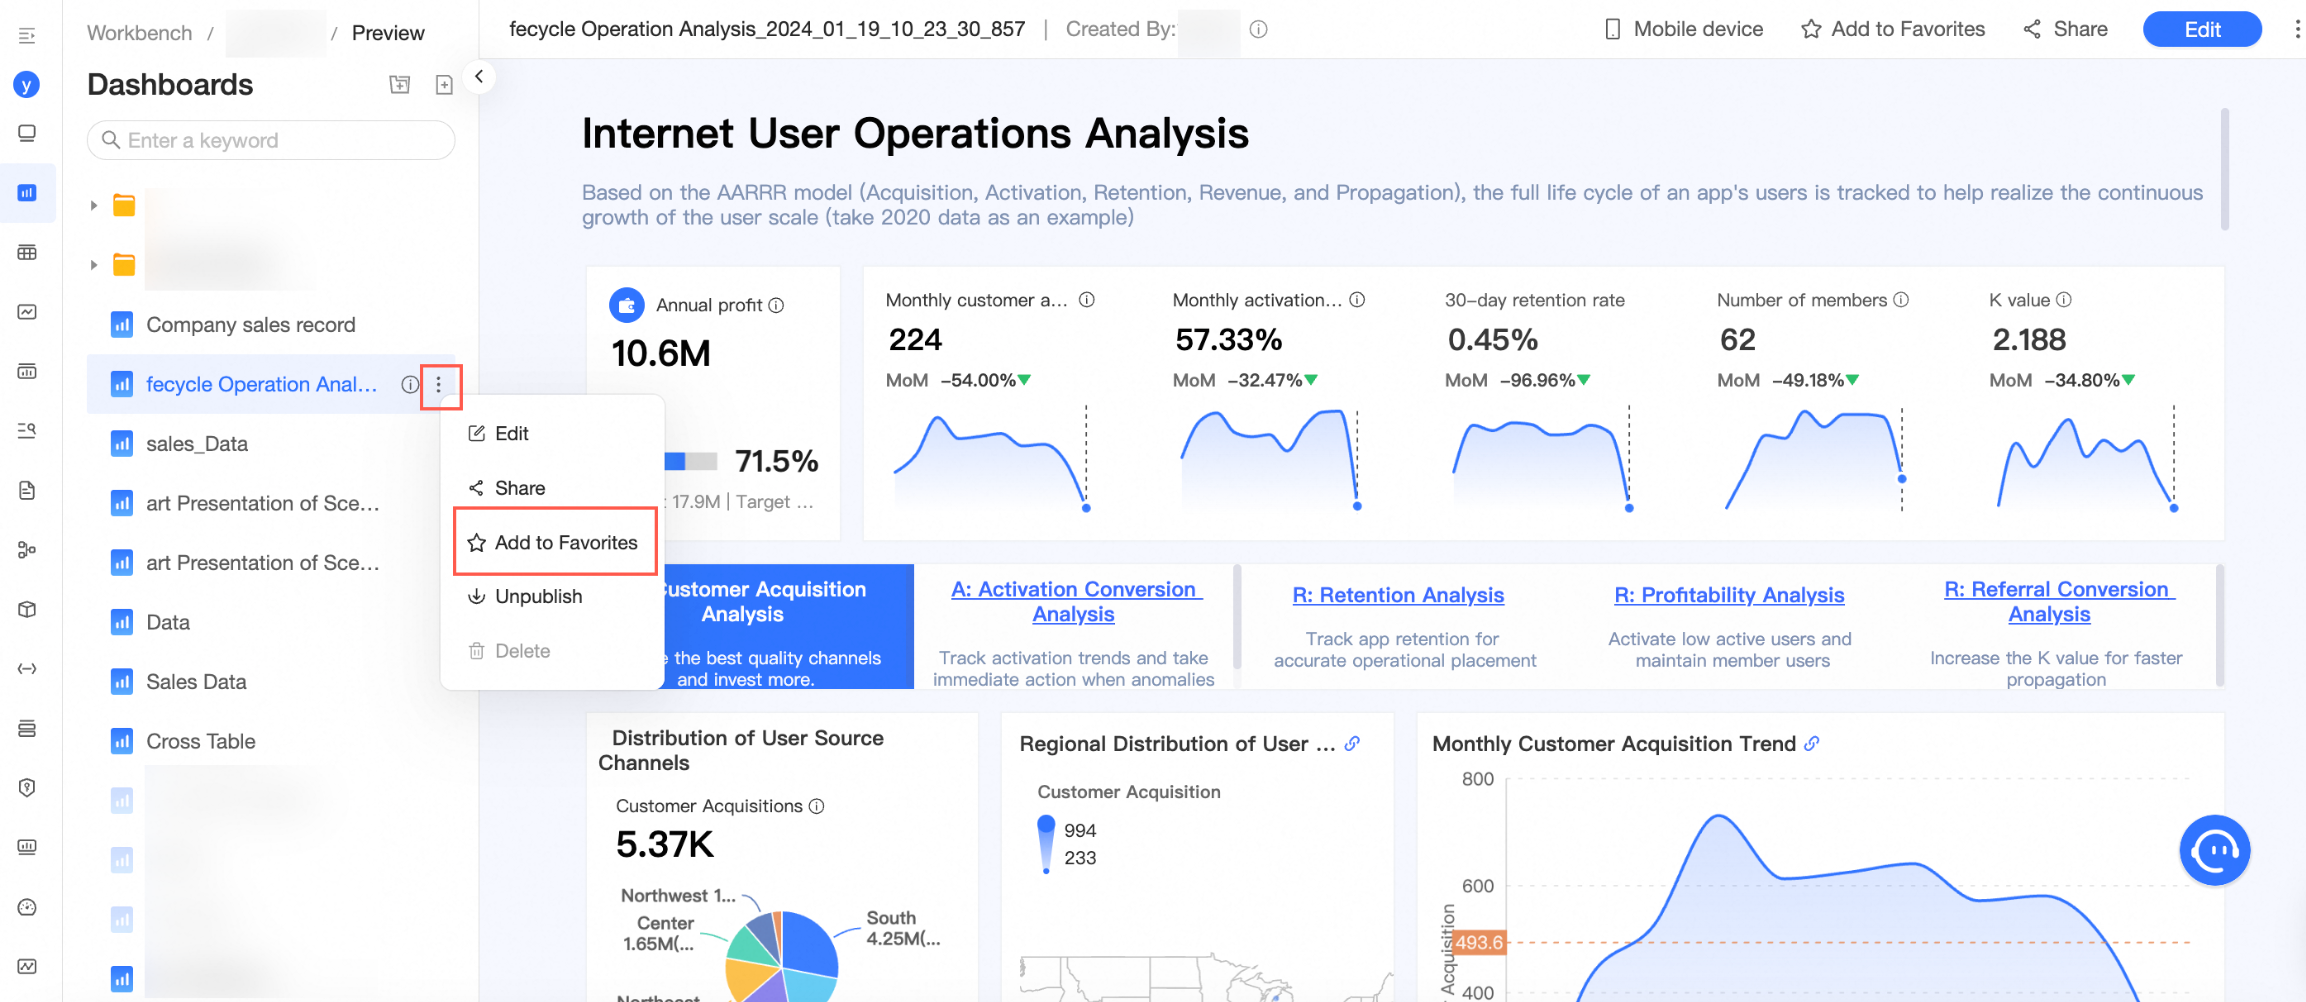
Task: Create a new dashboard with the plus icon
Action: click(x=444, y=85)
